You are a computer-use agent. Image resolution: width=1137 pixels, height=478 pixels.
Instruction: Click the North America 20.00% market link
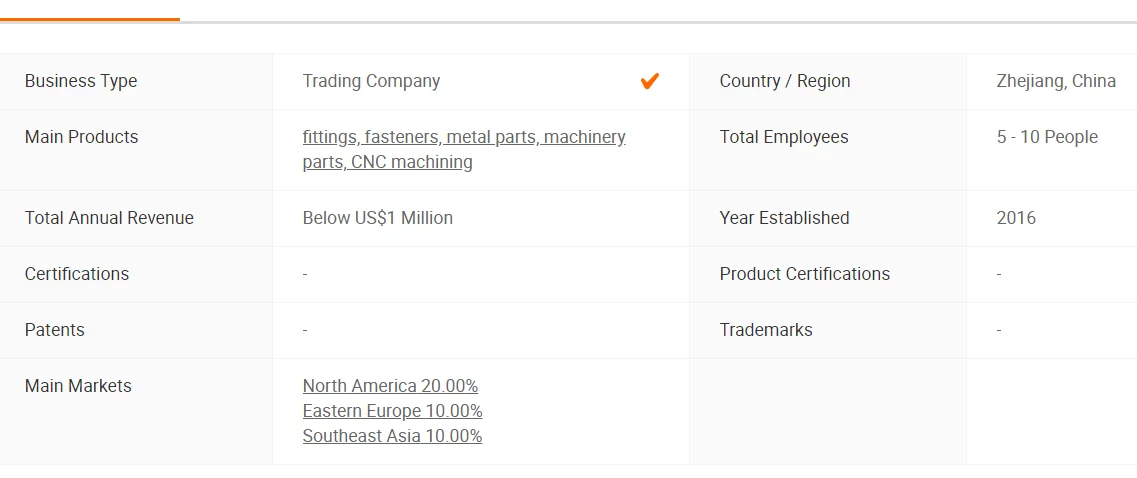point(390,386)
